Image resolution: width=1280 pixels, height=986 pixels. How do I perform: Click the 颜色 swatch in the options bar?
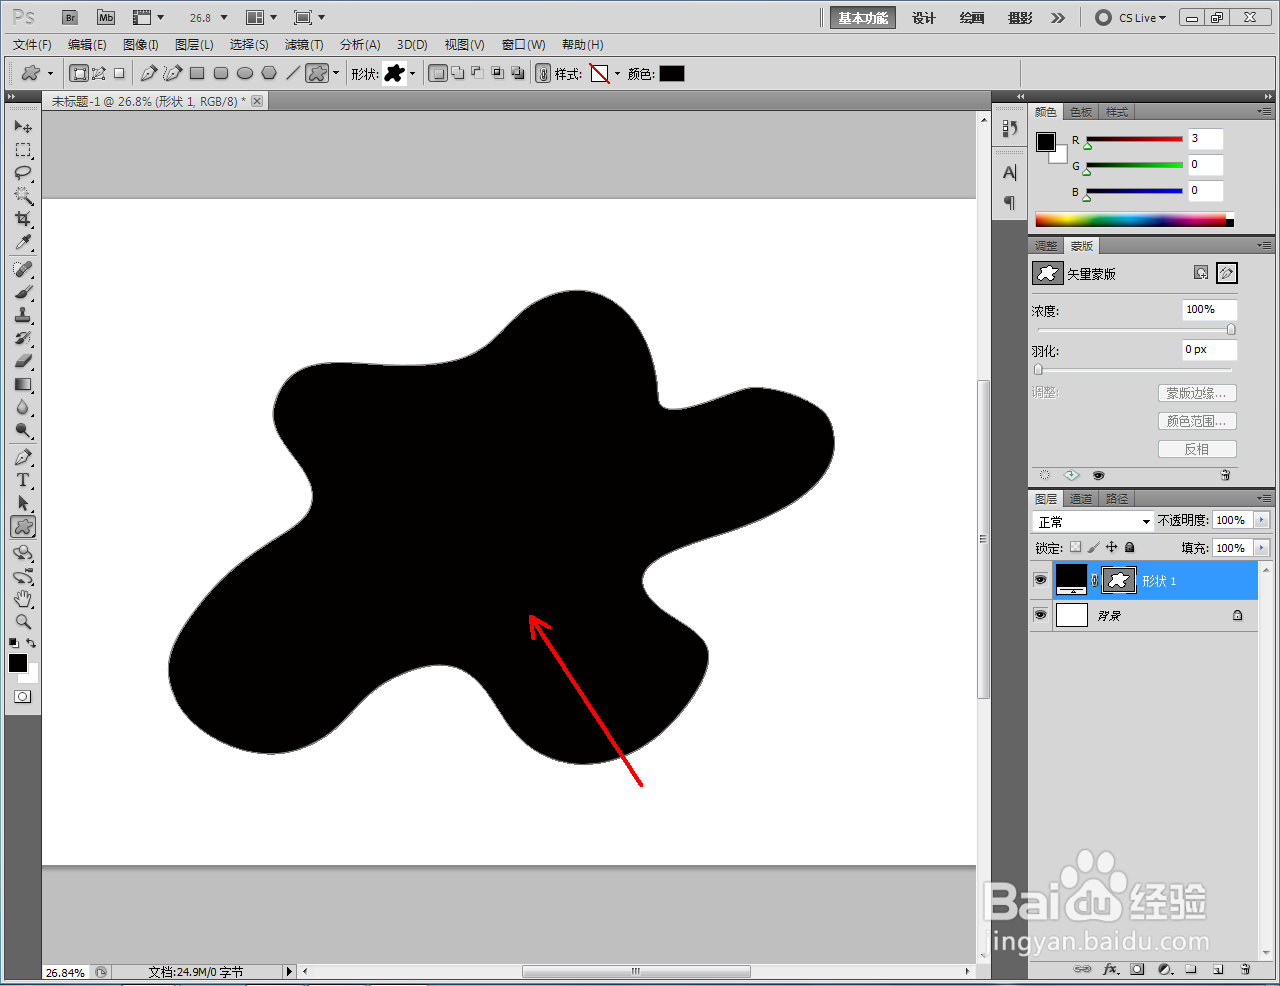[672, 73]
